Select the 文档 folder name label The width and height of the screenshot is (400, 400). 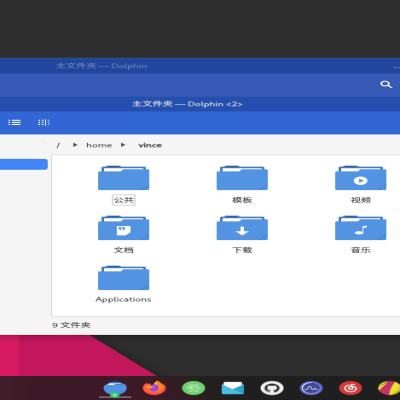(x=124, y=250)
